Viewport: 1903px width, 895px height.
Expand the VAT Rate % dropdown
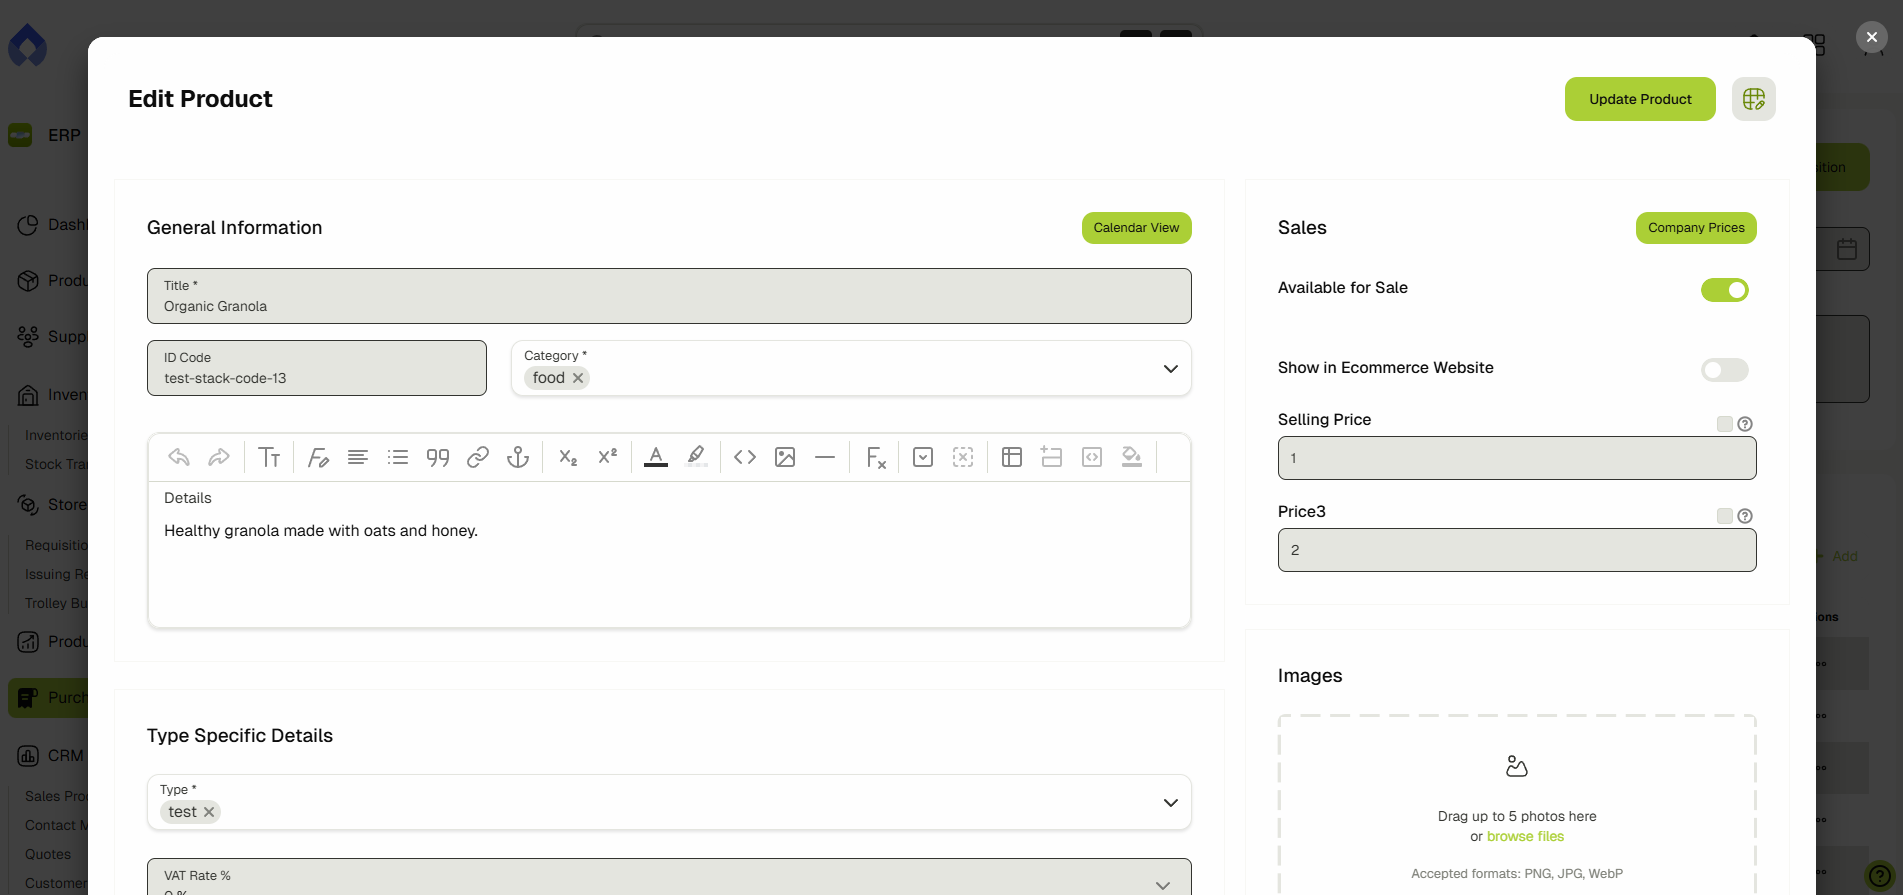pyautogui.click(x=1162, y=884)
